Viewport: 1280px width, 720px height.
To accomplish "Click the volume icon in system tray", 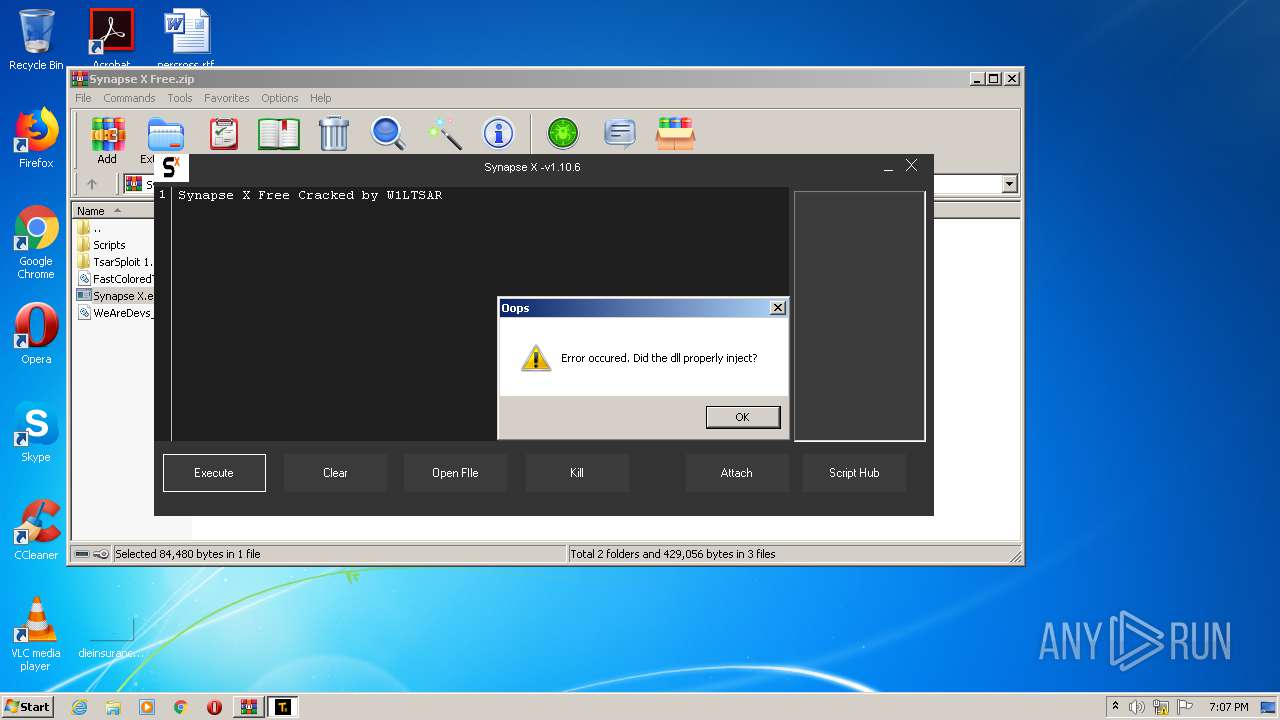I will (x=1137, y=707).
